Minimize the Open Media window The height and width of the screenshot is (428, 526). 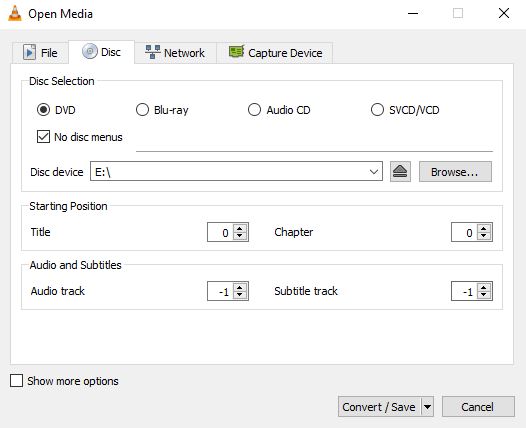coord(413,13)
